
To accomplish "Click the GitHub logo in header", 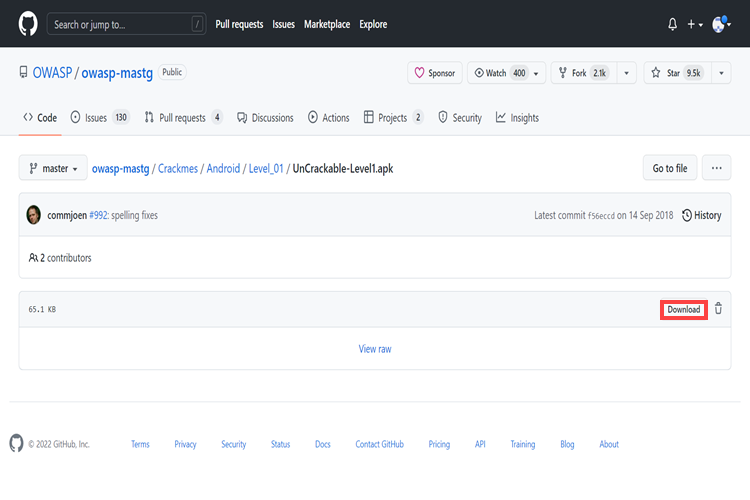I will (28, 24).
